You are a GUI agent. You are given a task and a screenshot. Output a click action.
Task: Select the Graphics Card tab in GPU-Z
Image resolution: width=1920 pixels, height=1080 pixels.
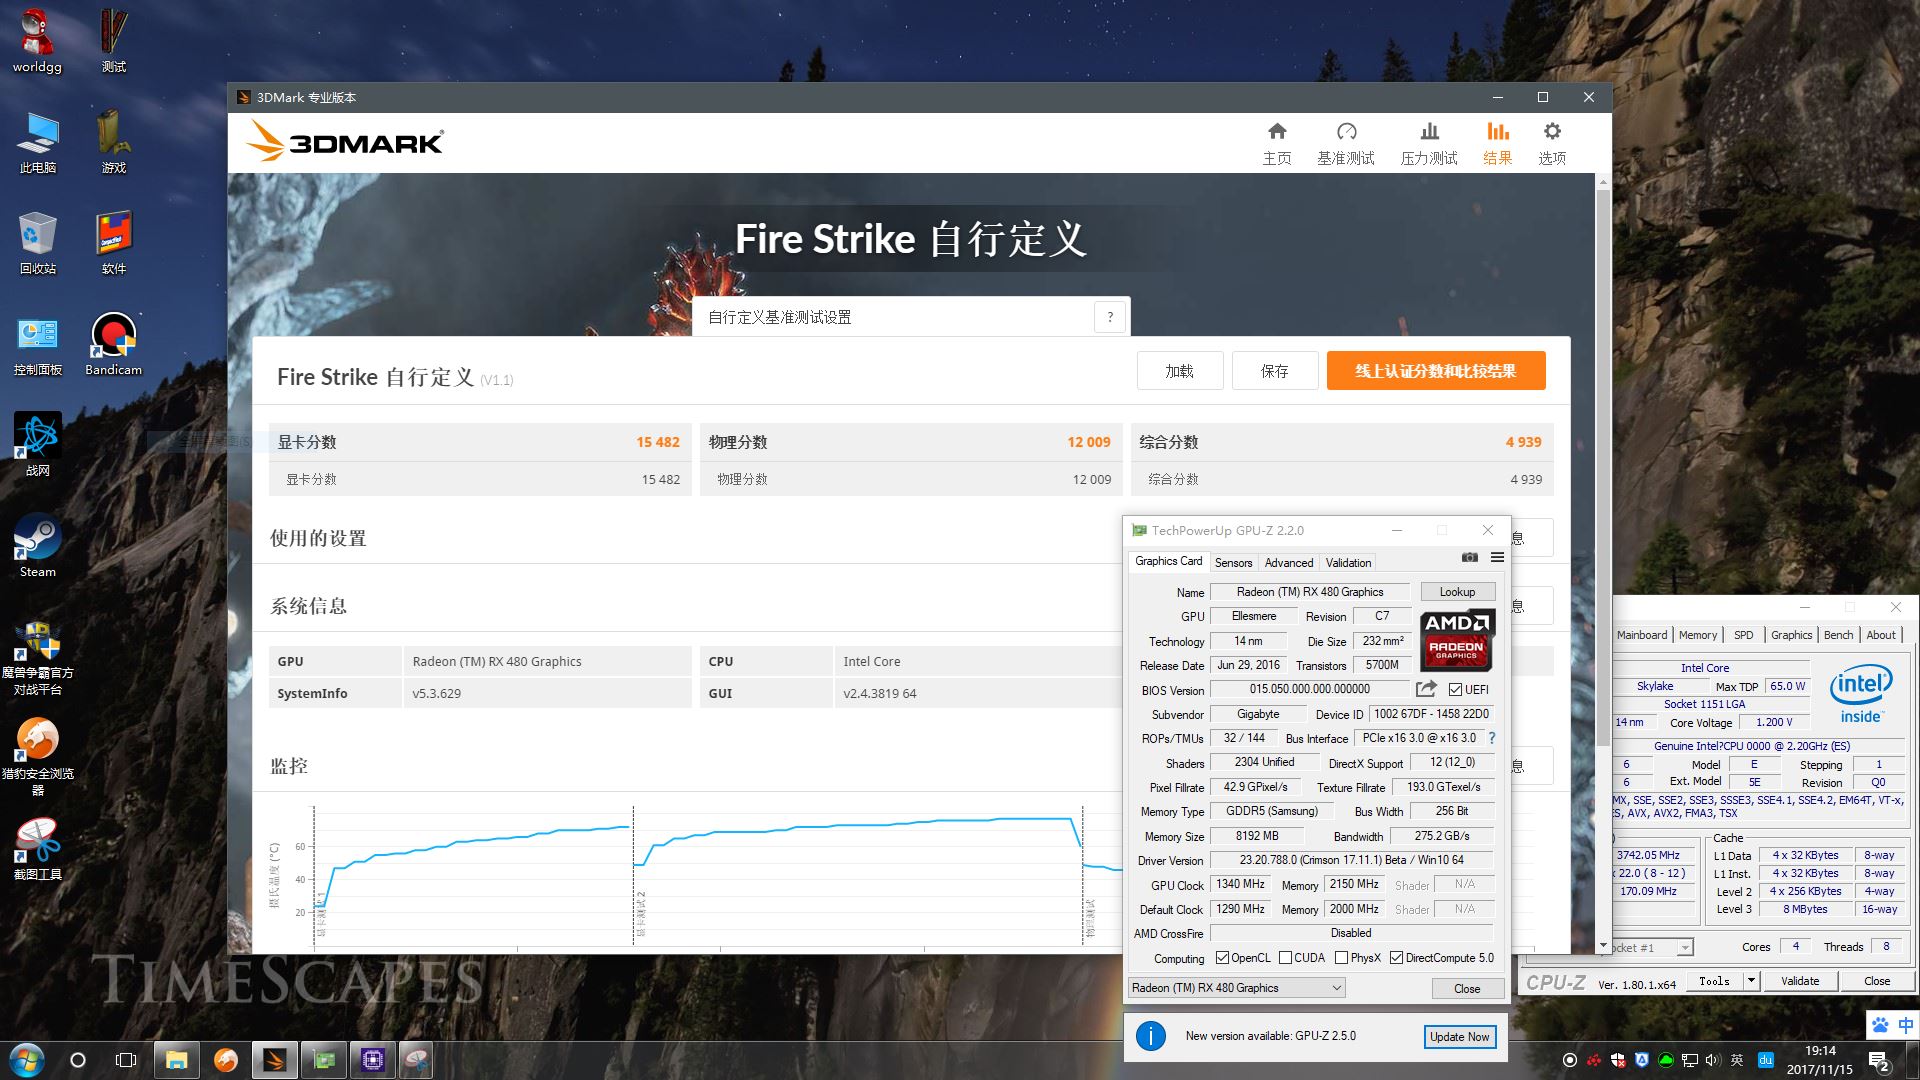1168,561
